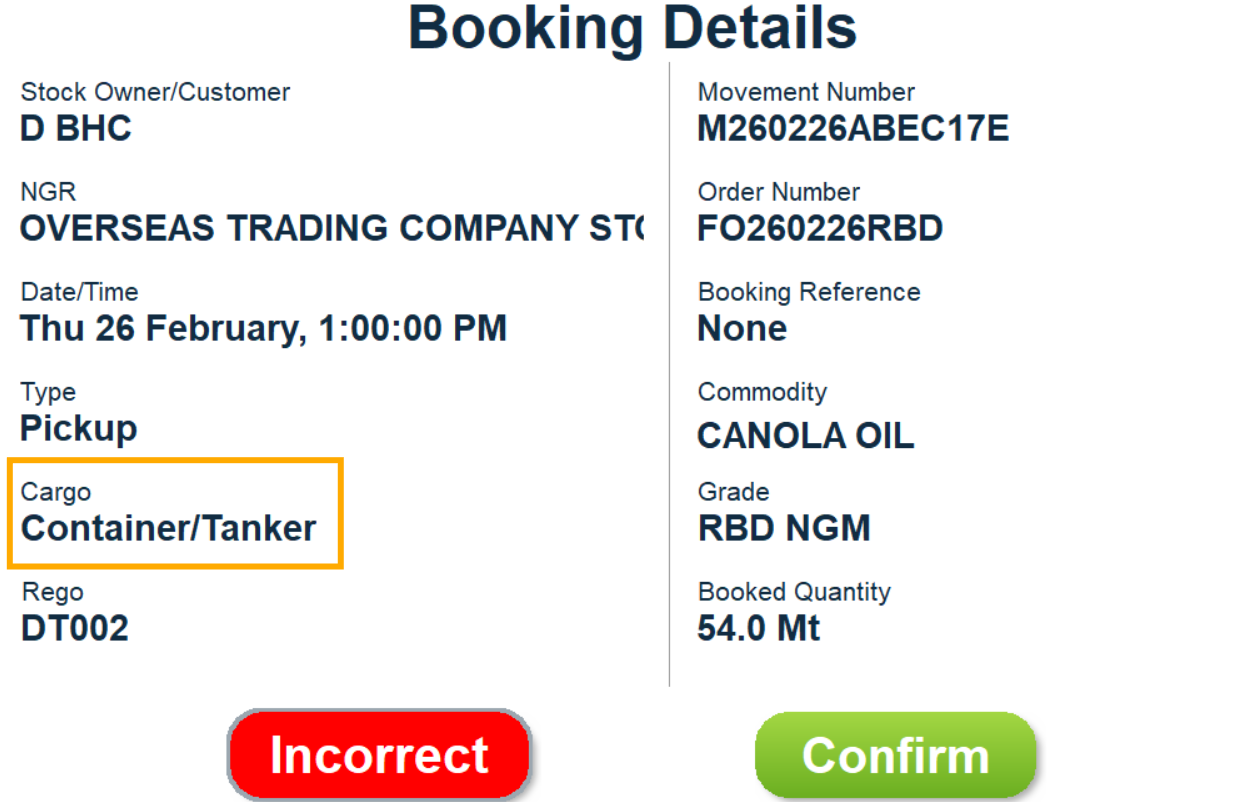This screenshot has height=802, width=1254.
Task: Click the Stock Owner/Customer label
Action: 155,92
